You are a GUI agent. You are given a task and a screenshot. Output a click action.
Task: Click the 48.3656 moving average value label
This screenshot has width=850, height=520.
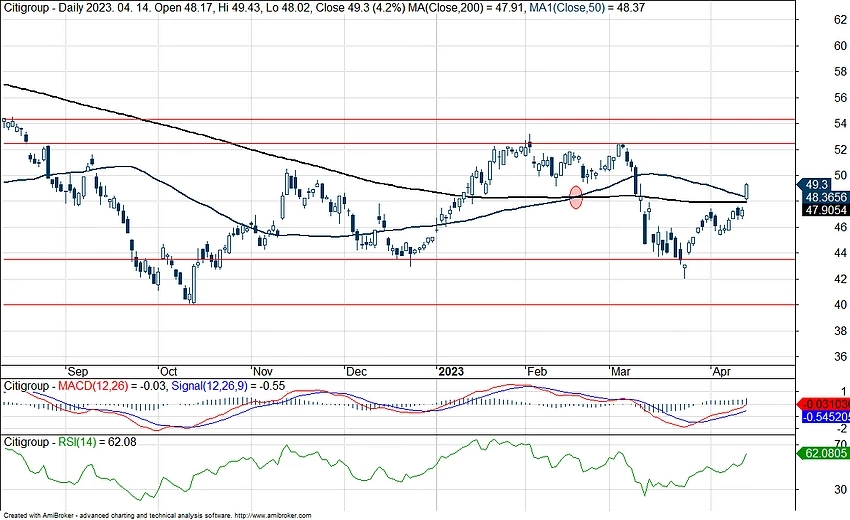click(x=825, y=197)
